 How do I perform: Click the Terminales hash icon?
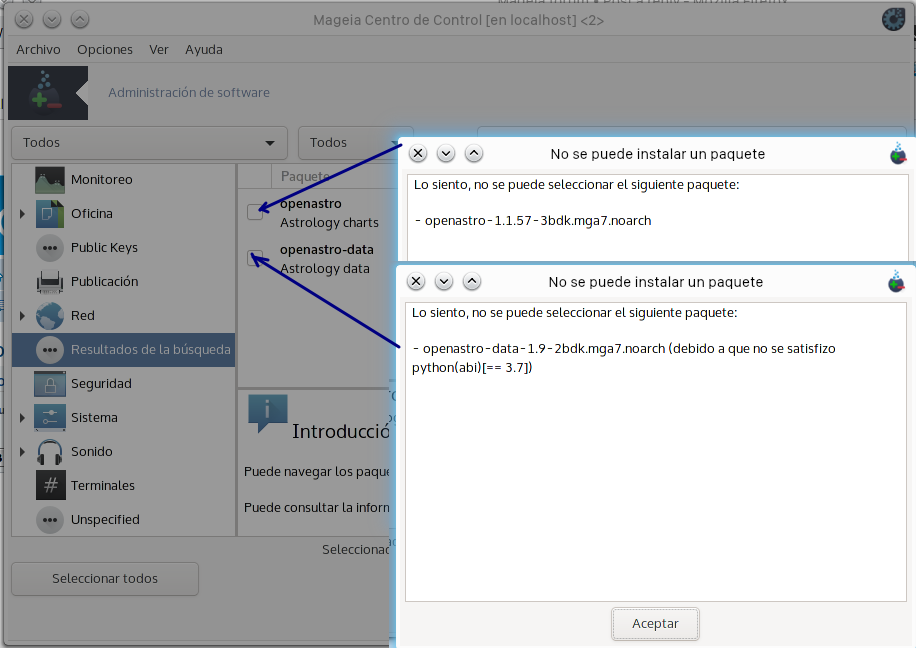[x=50, y=486]
